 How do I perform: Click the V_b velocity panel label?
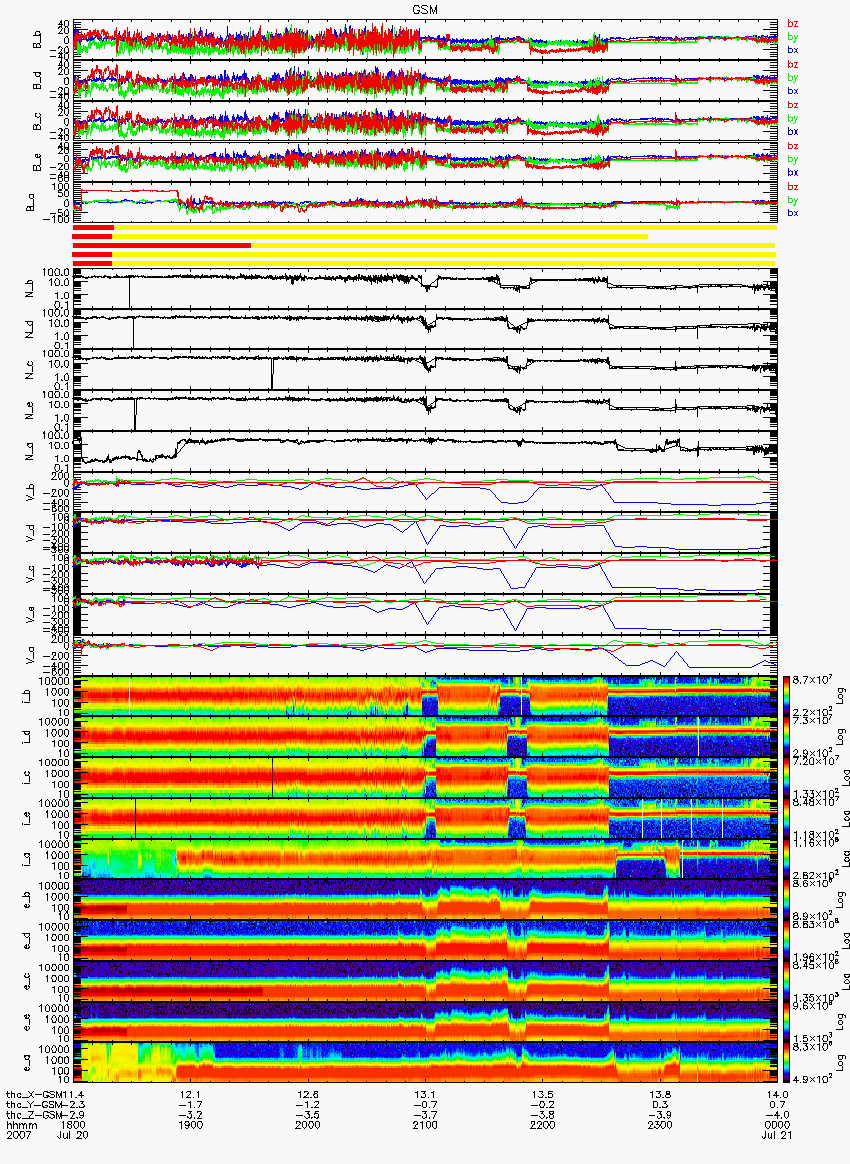(x=31, y=493)
